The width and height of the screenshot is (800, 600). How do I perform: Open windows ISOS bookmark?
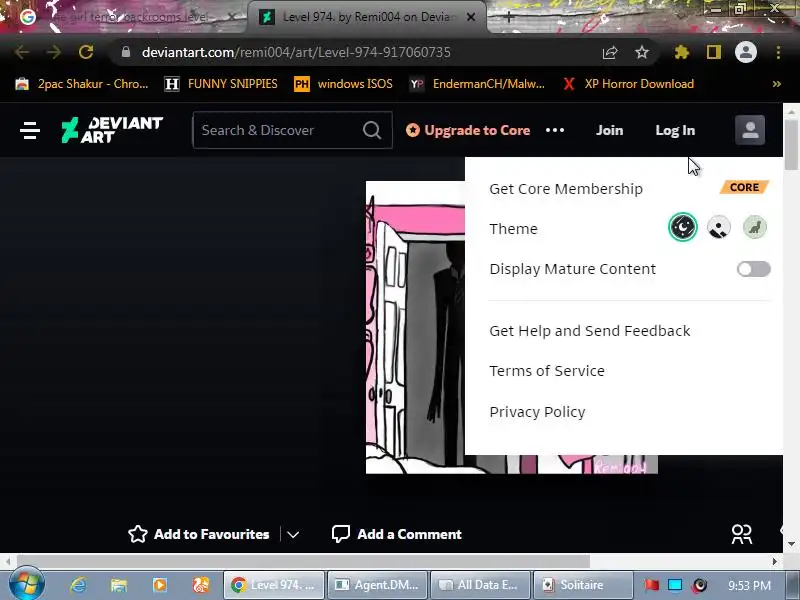(344, 84)
